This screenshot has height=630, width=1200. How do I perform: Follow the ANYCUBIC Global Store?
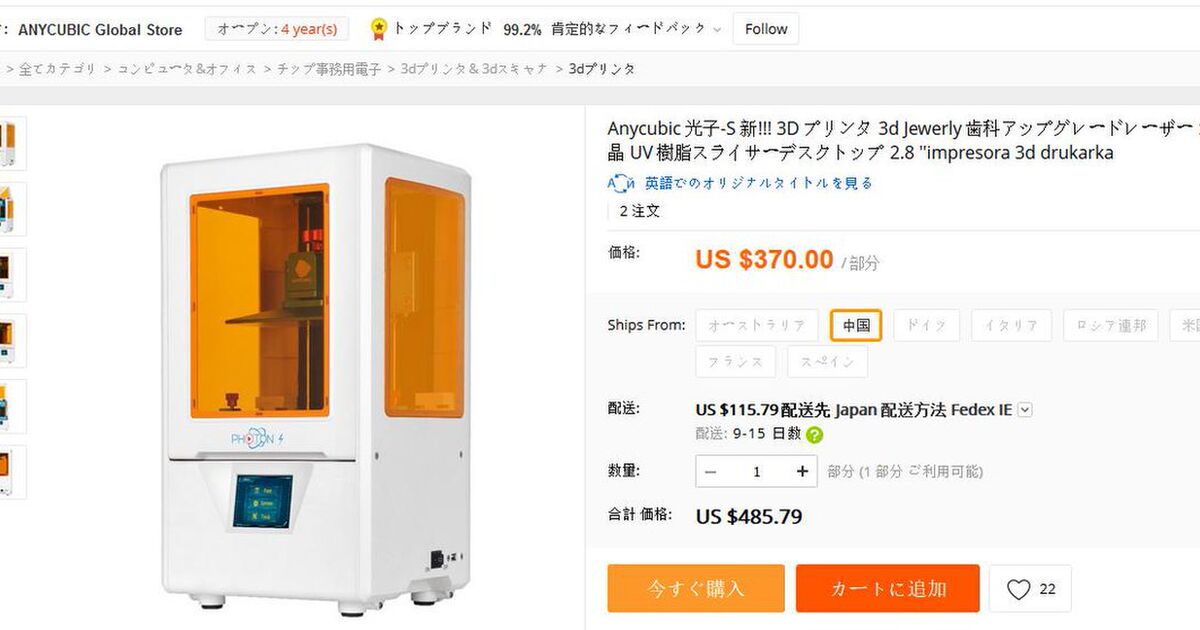pos(766,29)
